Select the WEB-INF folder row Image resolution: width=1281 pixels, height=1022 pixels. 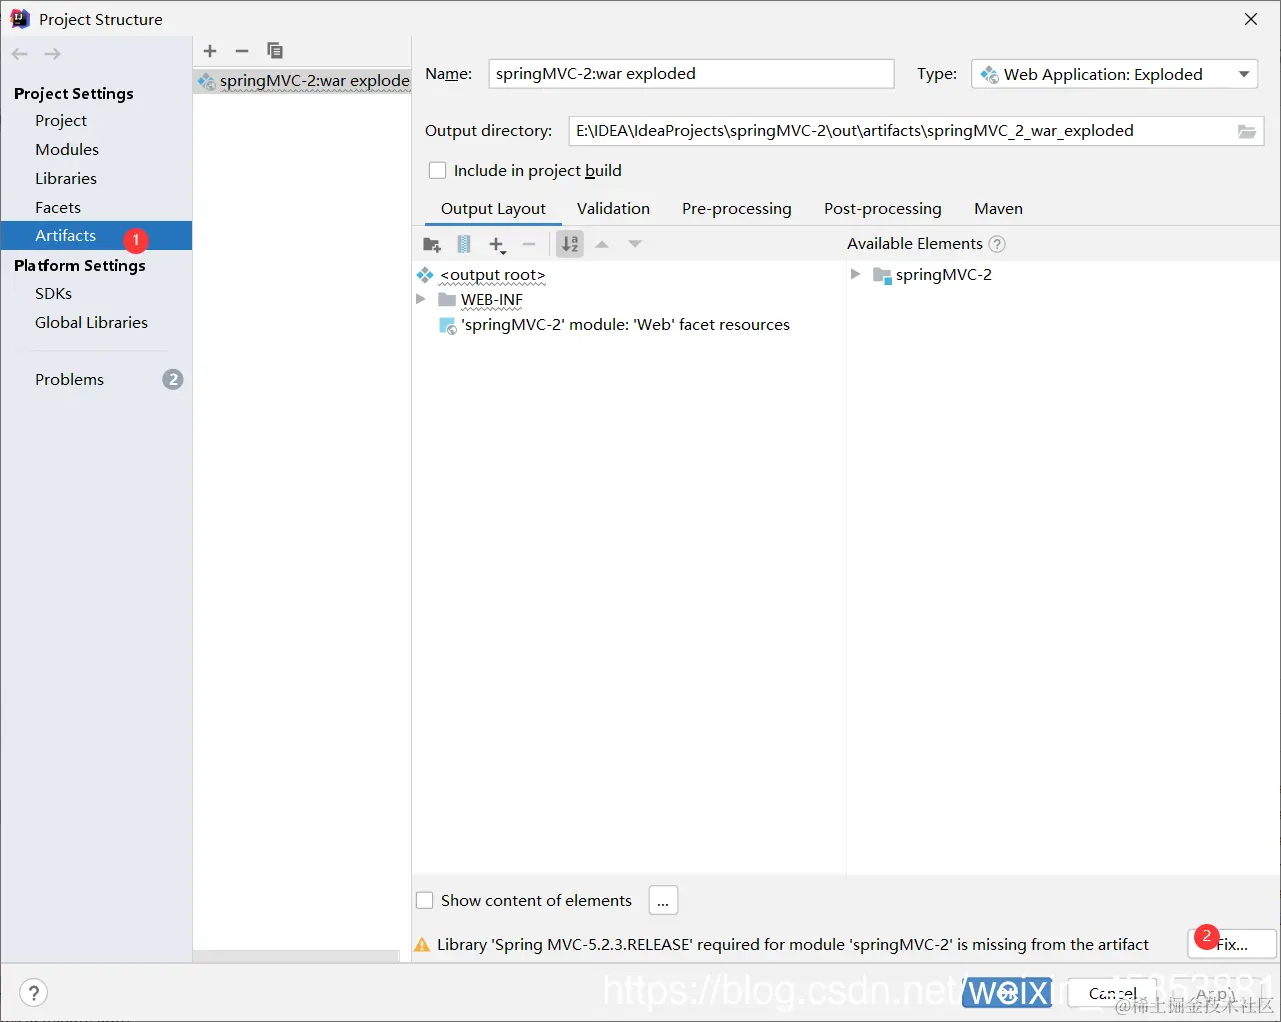480,300
